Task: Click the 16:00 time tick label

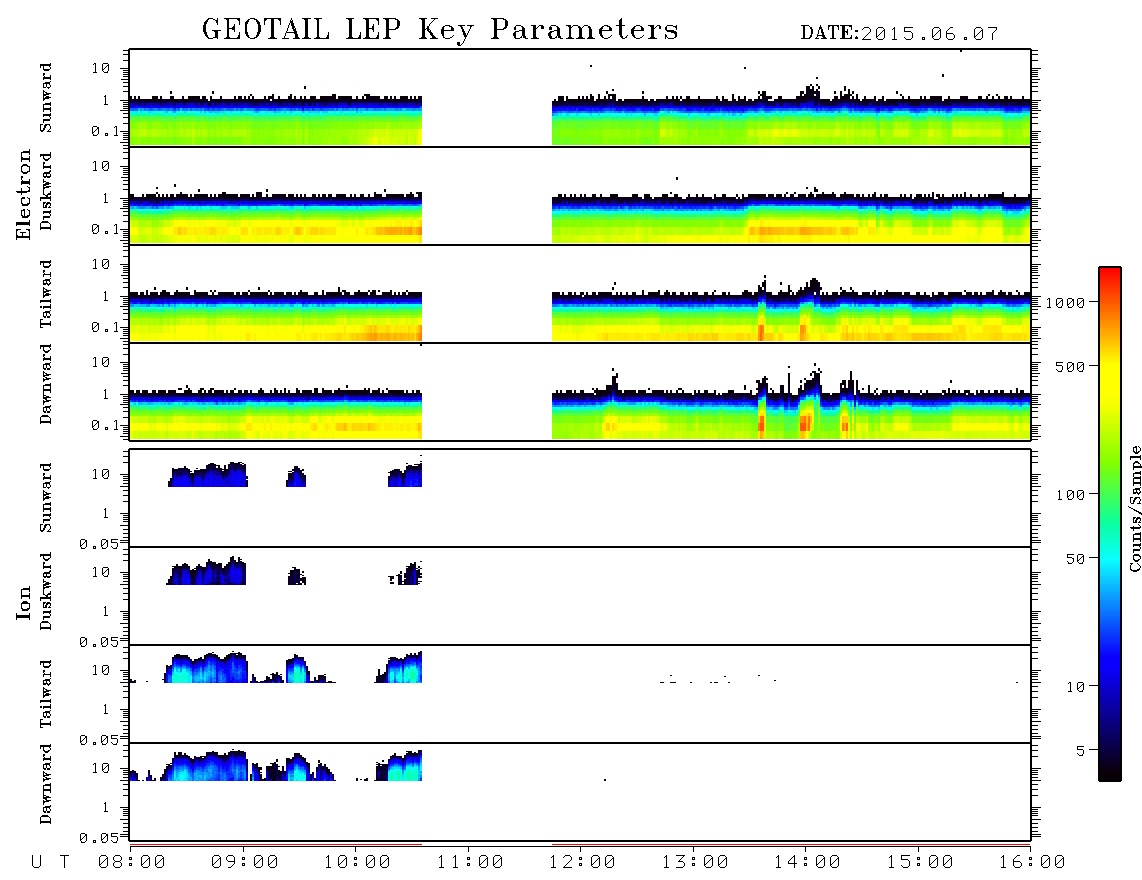Action: [1033, 862]
